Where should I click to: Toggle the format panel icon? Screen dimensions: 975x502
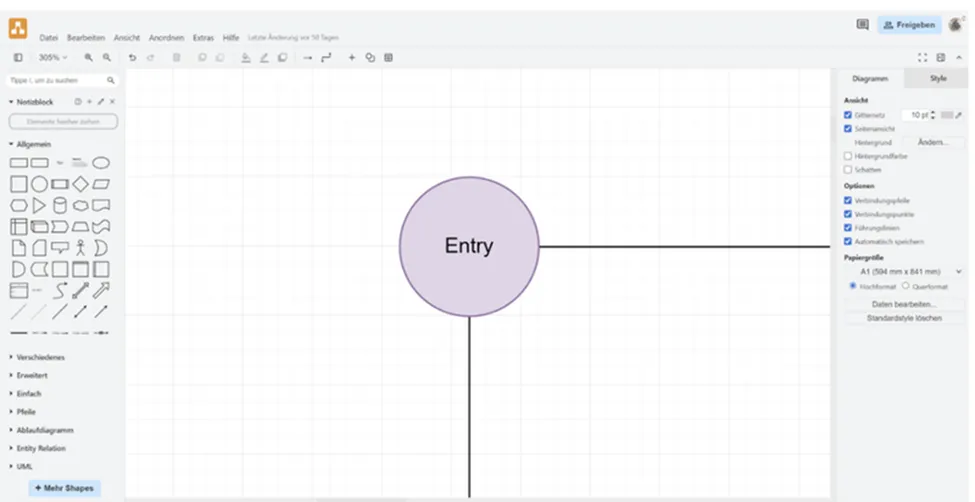coord(941,57)
